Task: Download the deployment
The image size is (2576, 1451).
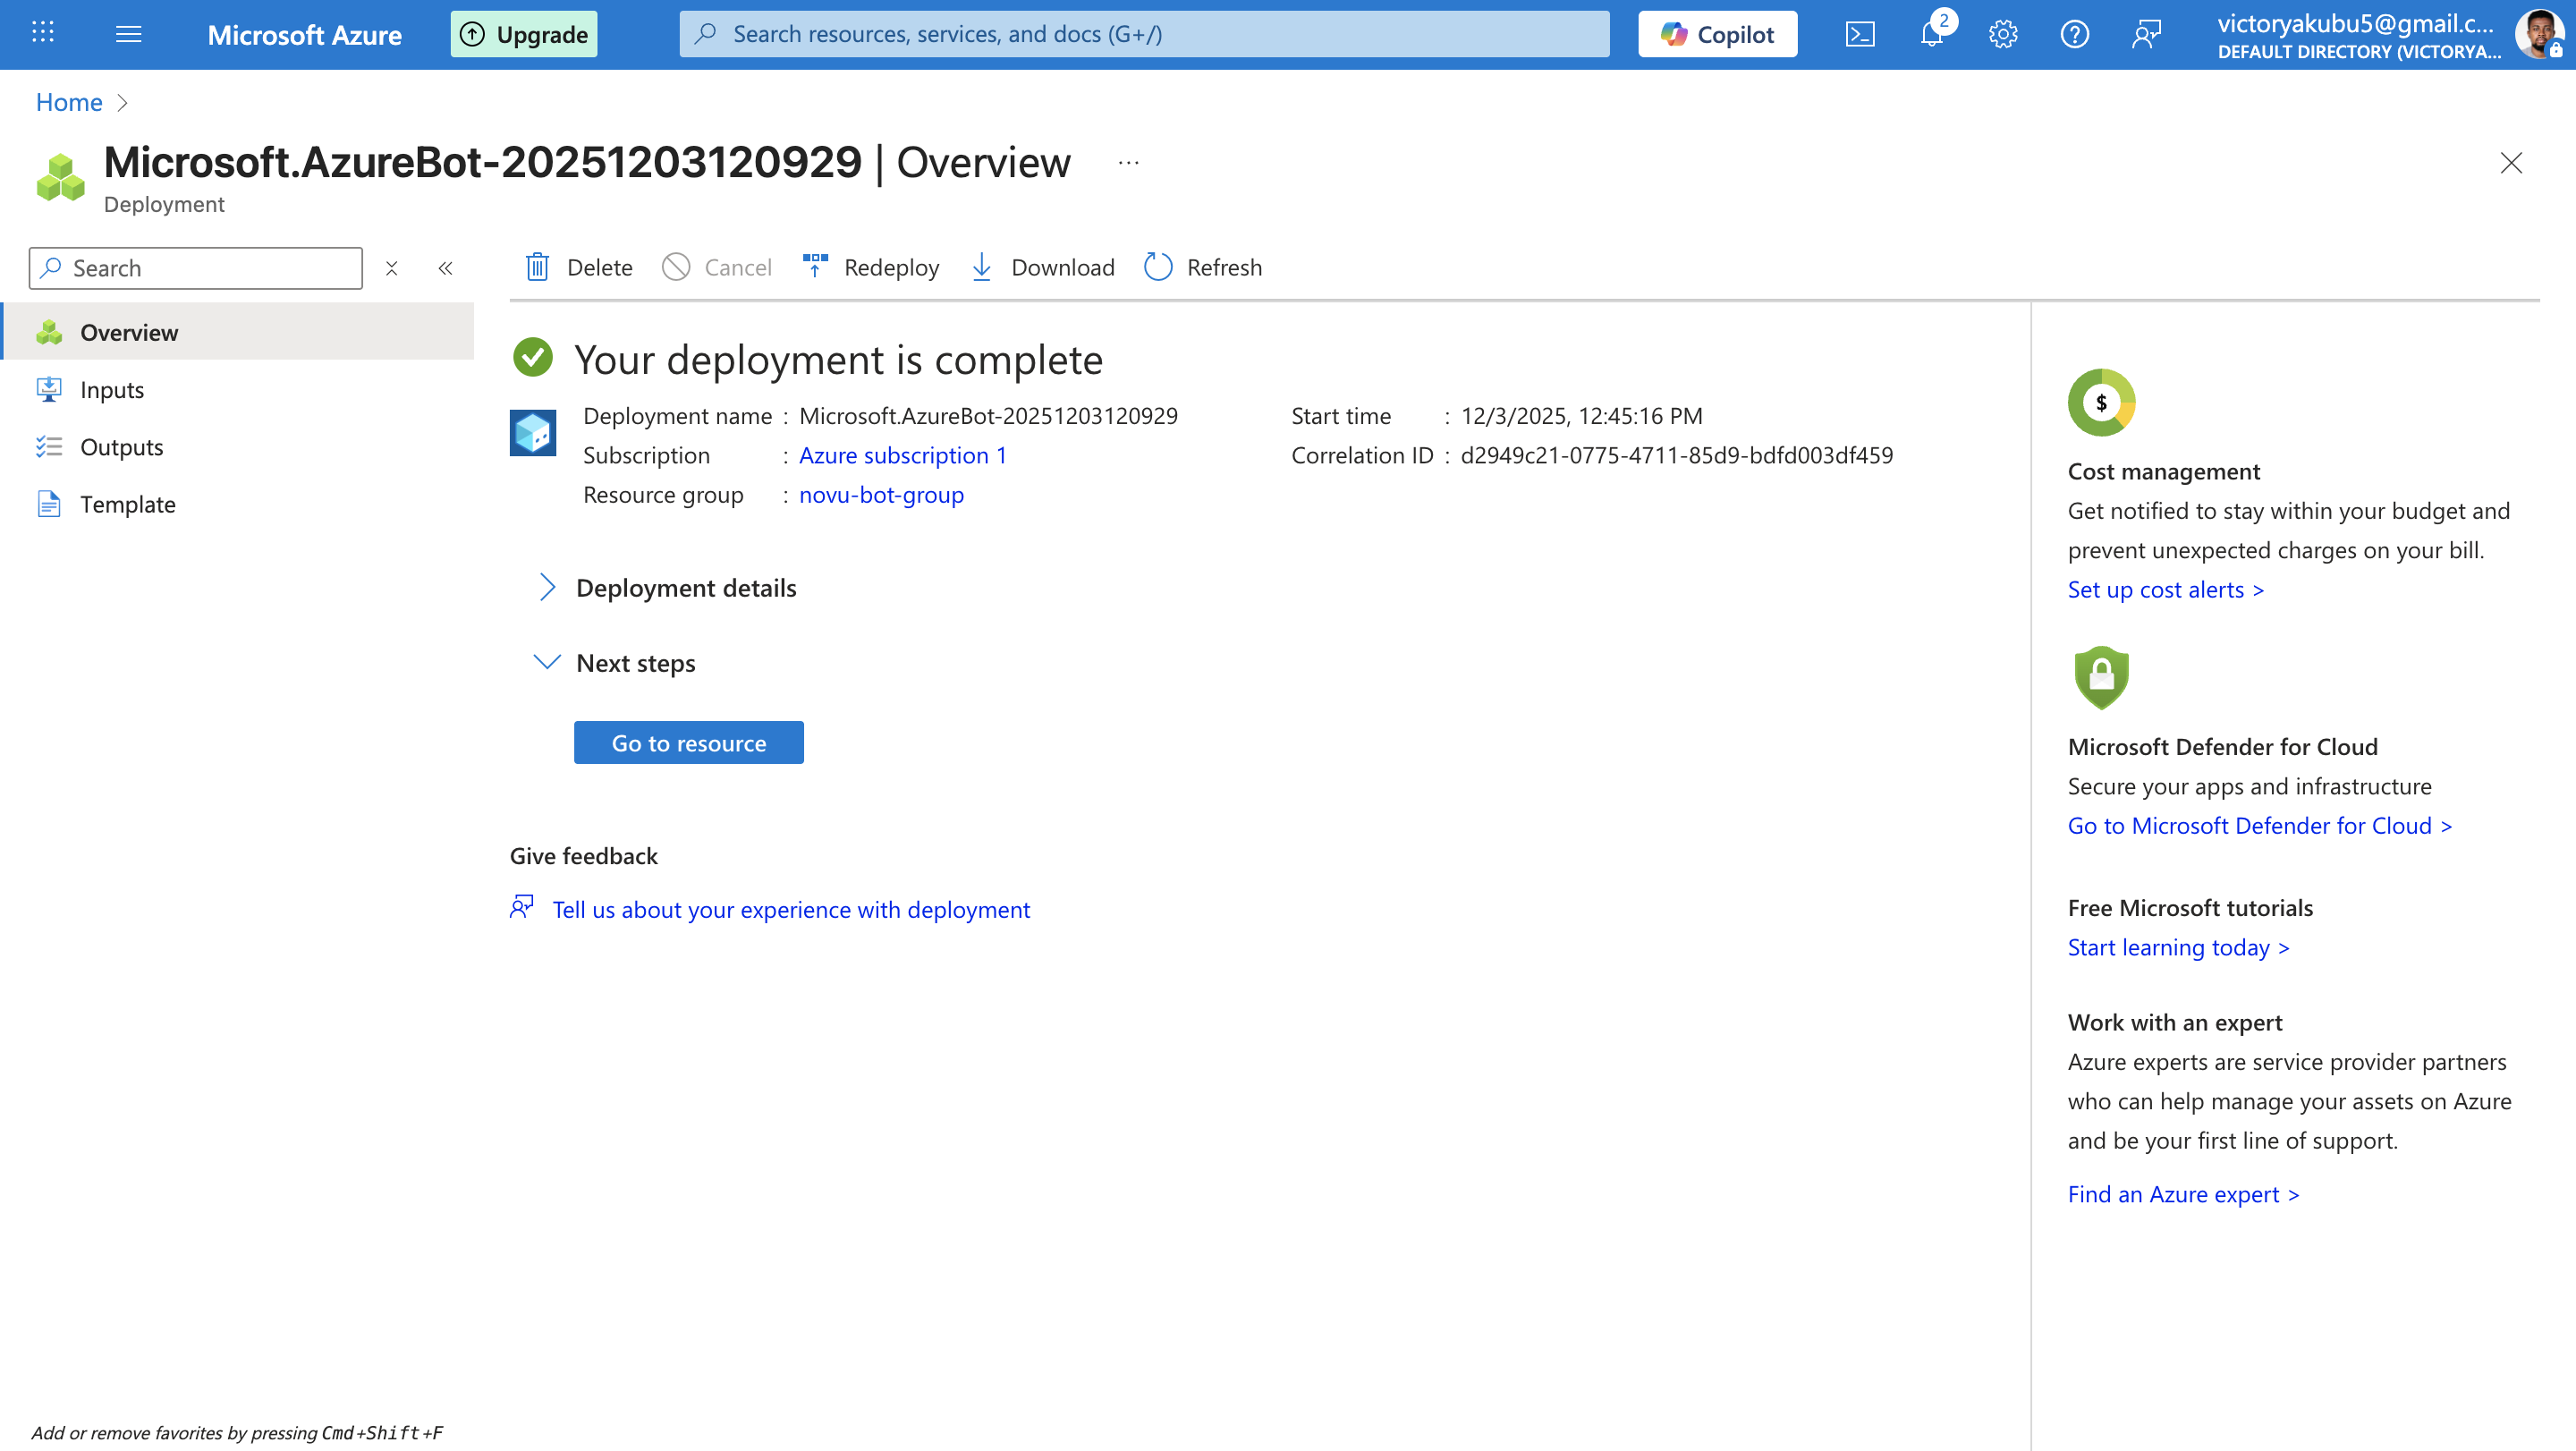Action: (x=1042, y=267)
